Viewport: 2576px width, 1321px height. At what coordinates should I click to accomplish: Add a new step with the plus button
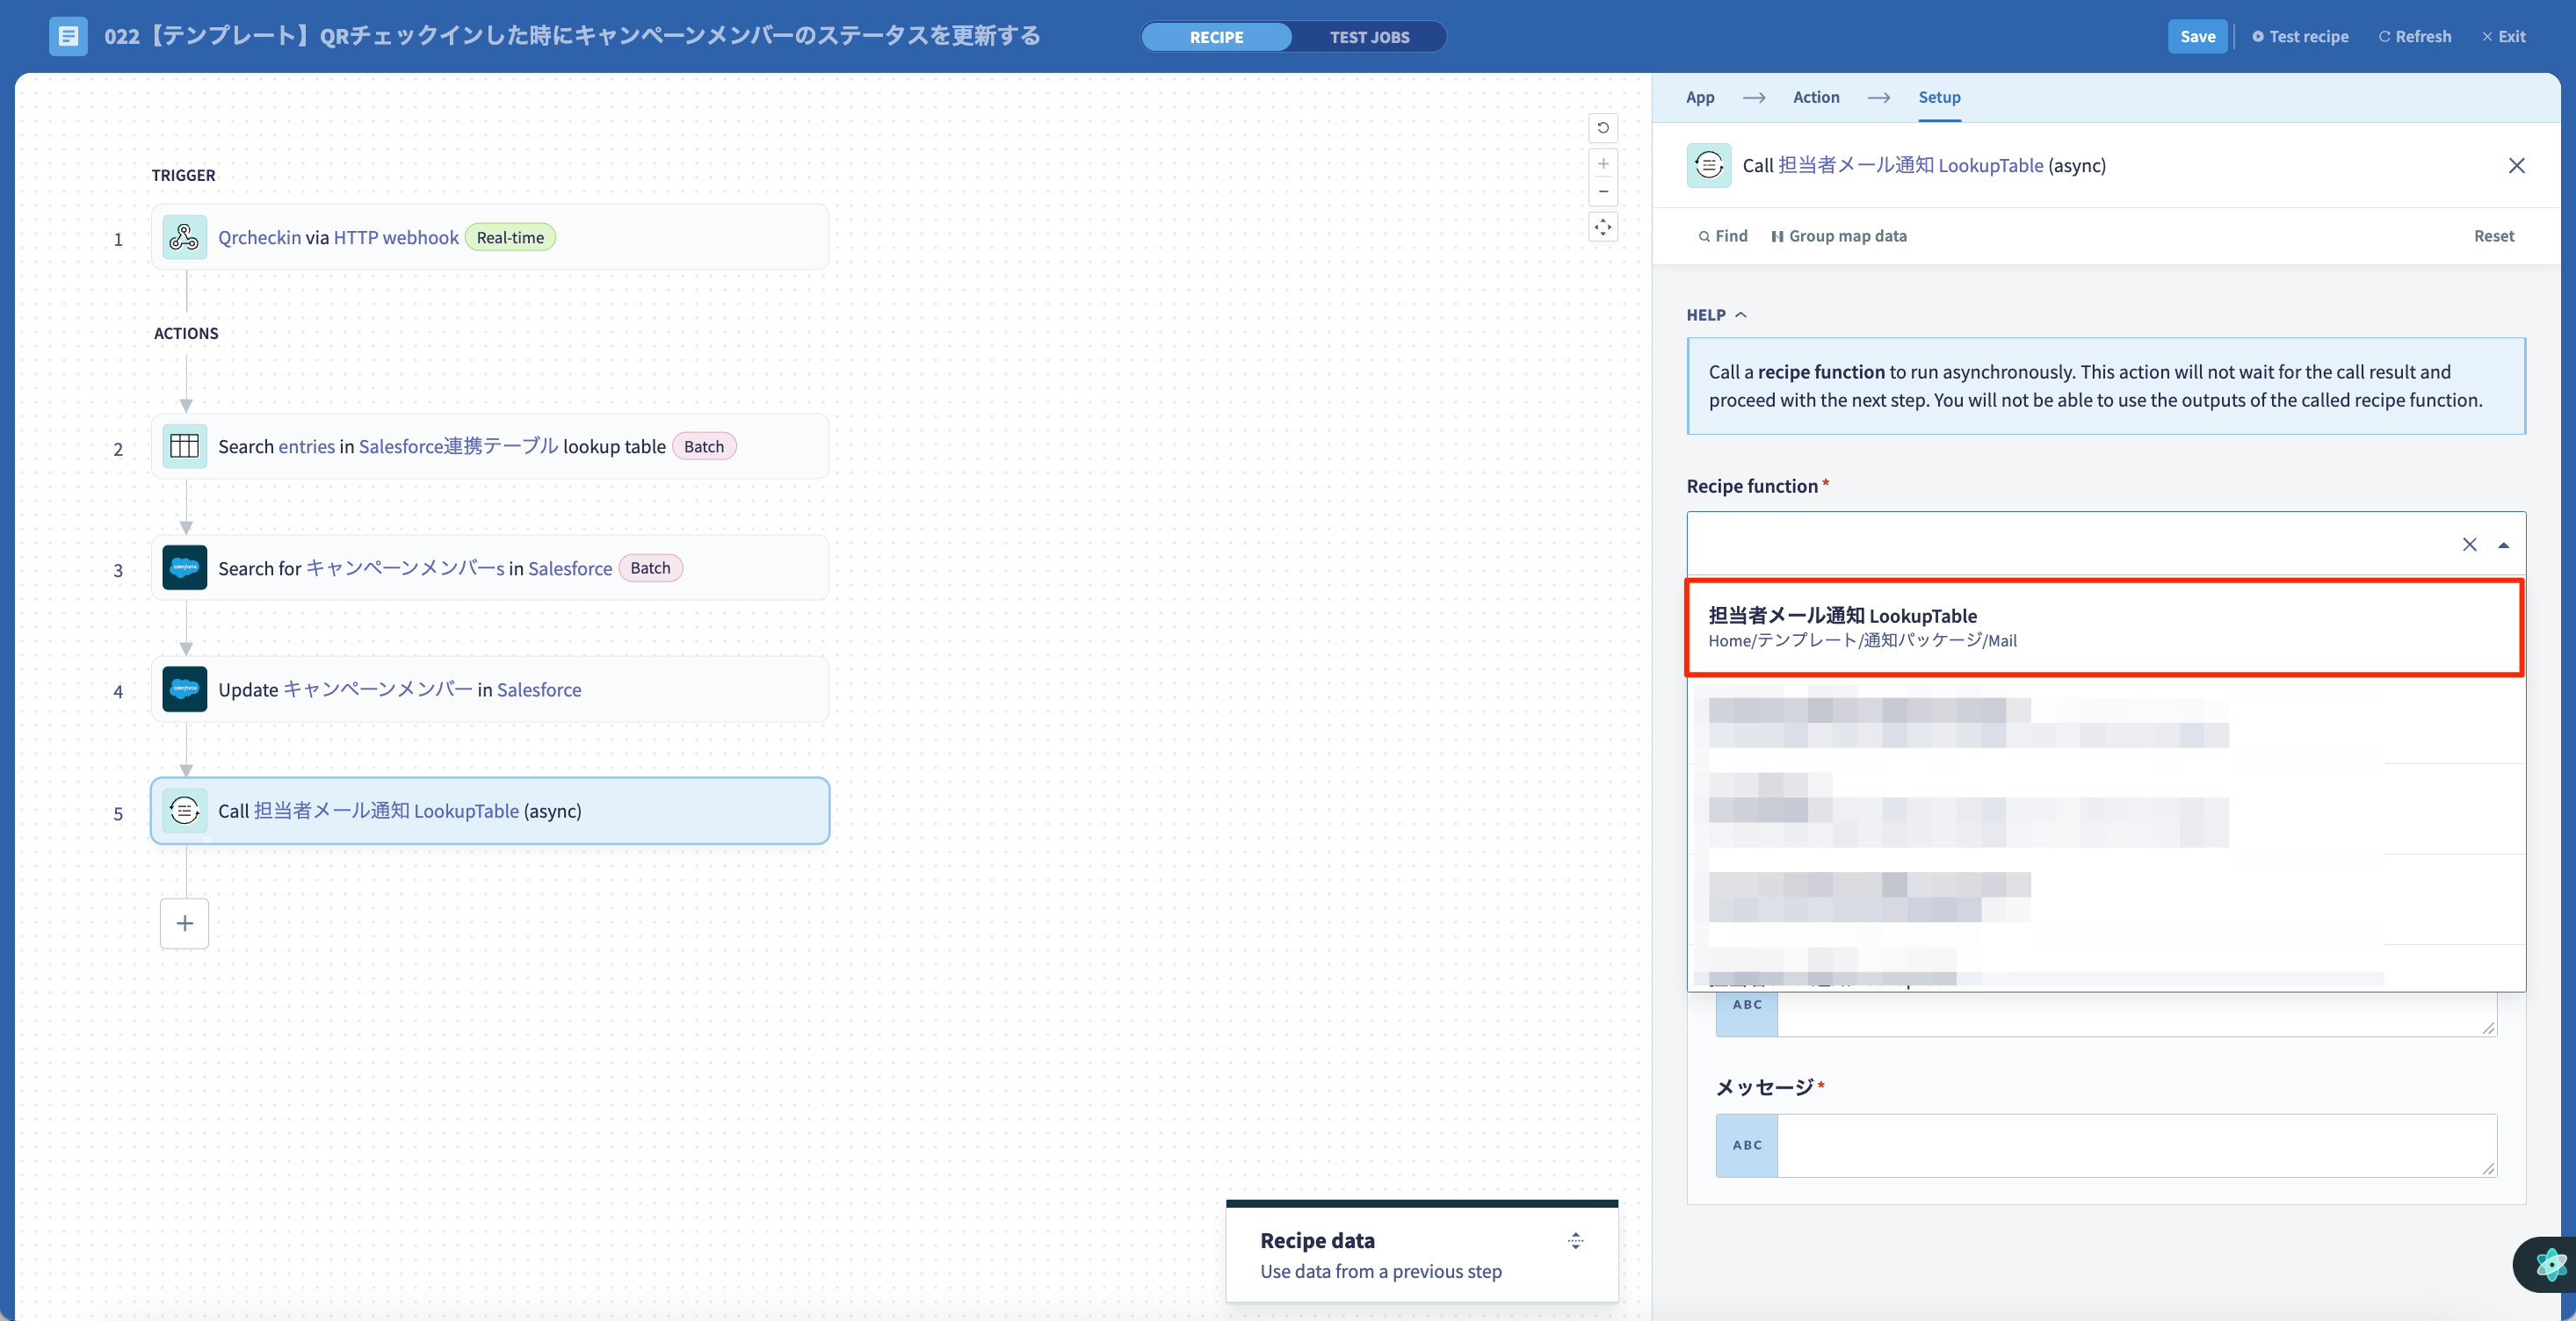pos(184,923)
